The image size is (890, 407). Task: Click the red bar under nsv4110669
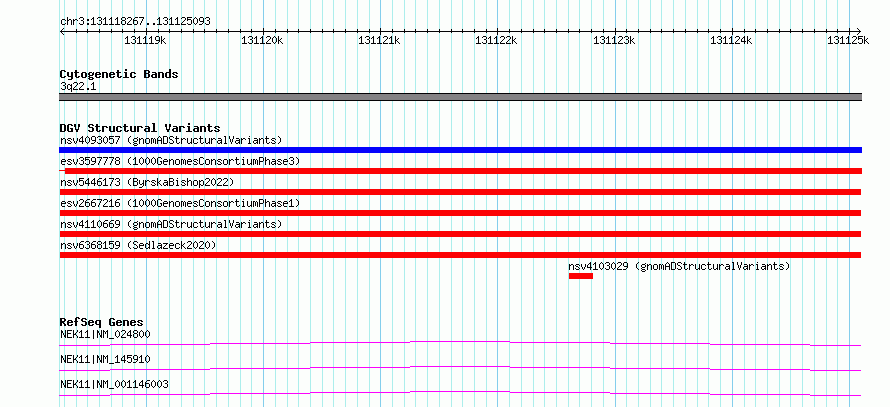click(x=460, y=234)
